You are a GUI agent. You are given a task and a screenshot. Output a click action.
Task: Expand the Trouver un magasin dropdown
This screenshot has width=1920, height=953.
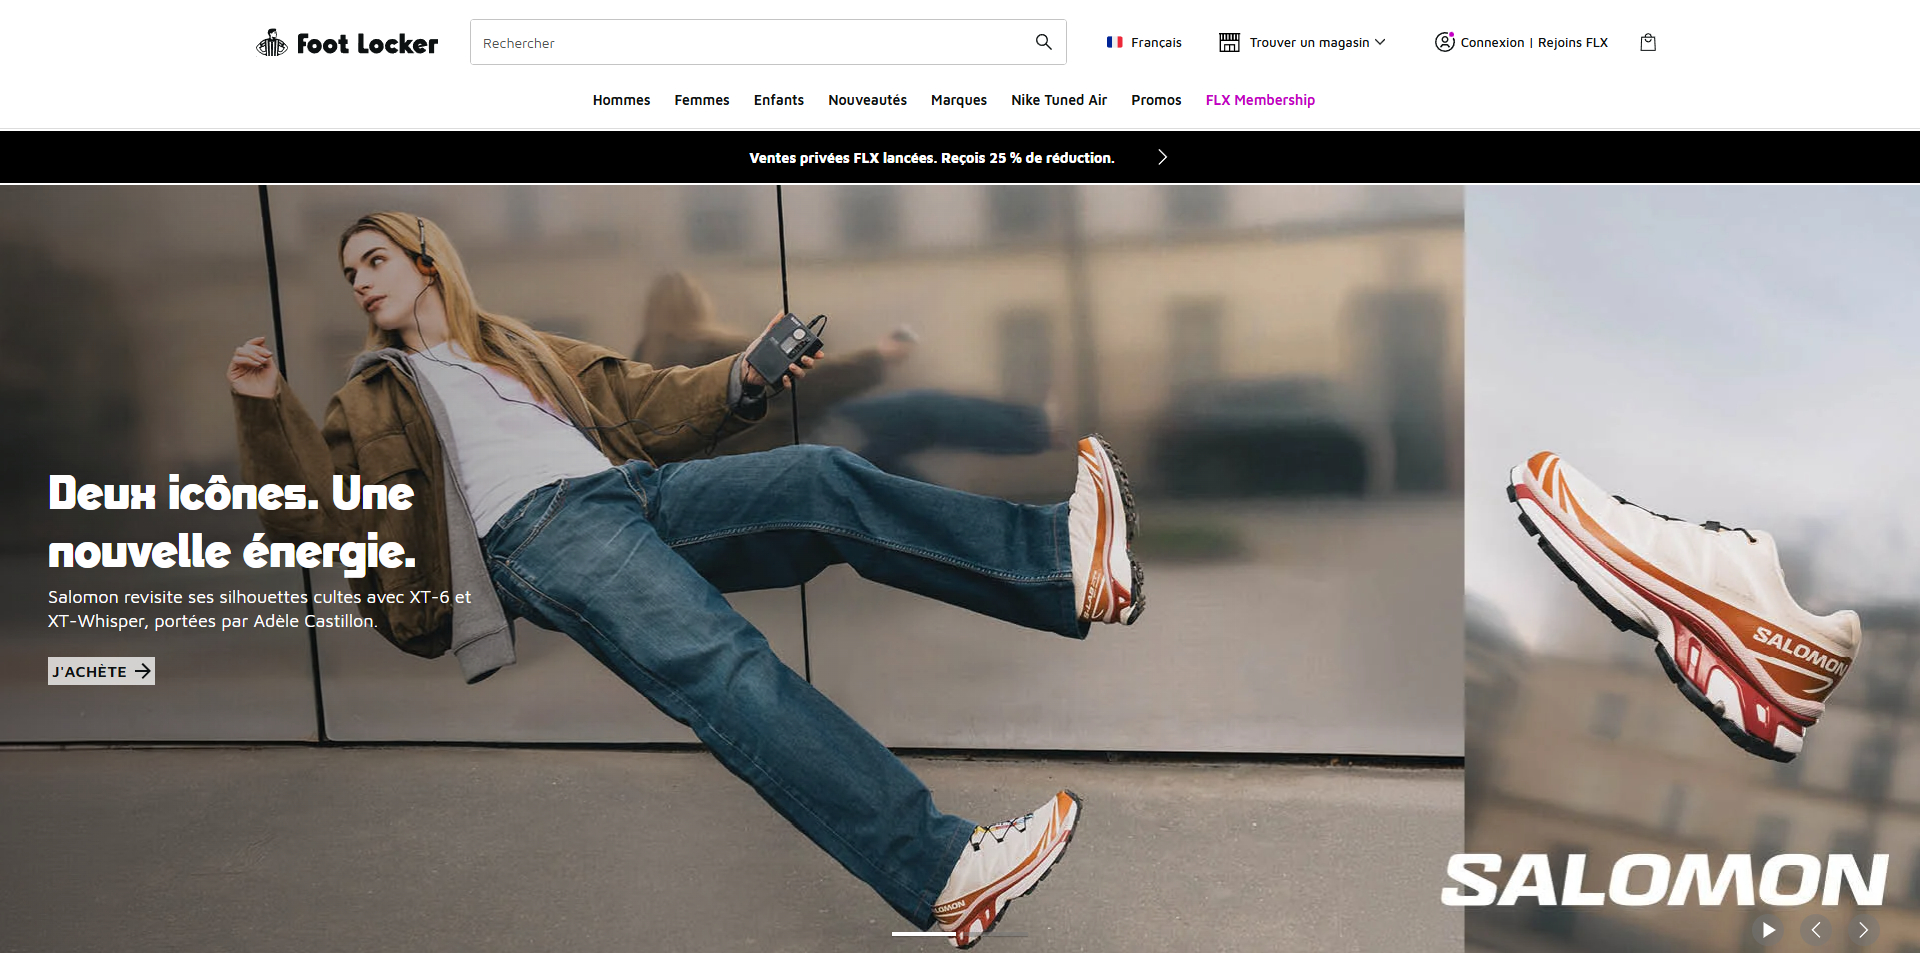pos(1317,42)
